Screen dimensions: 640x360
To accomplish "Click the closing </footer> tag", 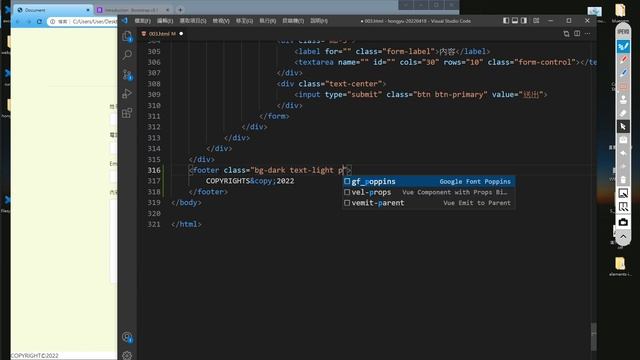I will point(208,192).
